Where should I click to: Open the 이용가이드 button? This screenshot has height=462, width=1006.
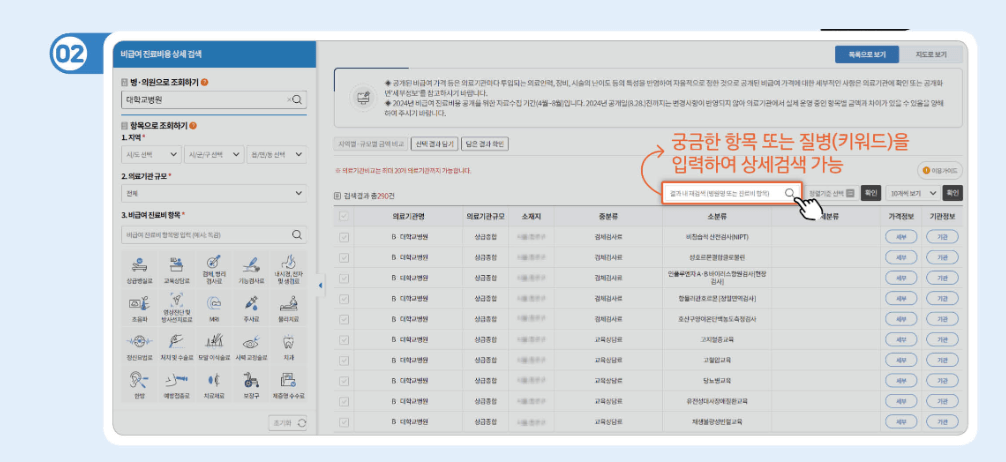pos(940,171)
